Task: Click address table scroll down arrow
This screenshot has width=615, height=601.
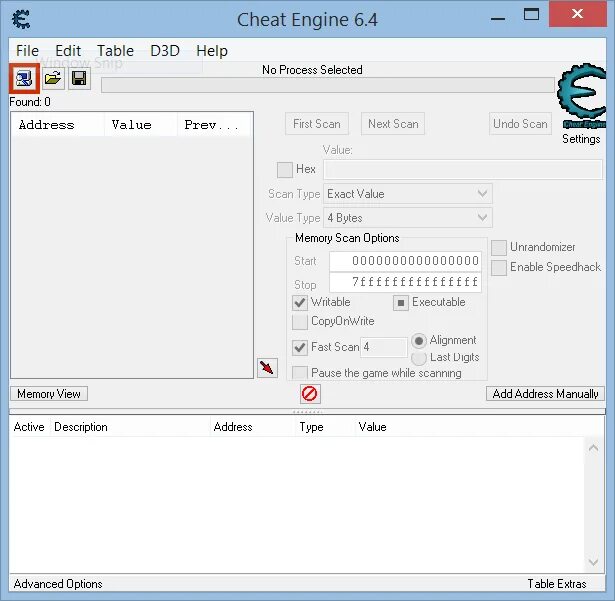Action: [593, 562]
